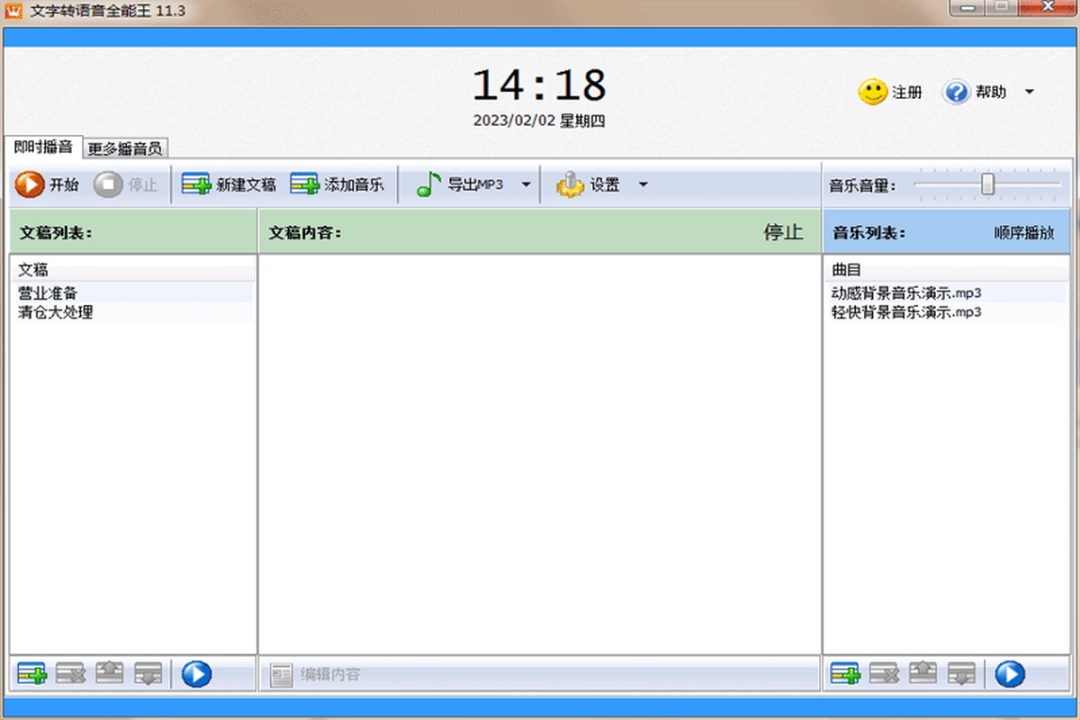The height and width of the screenshot is (720, 1080).
Task: Click the blue play icon below the document list
Action: pyautogui.click(x=196, y=674)
